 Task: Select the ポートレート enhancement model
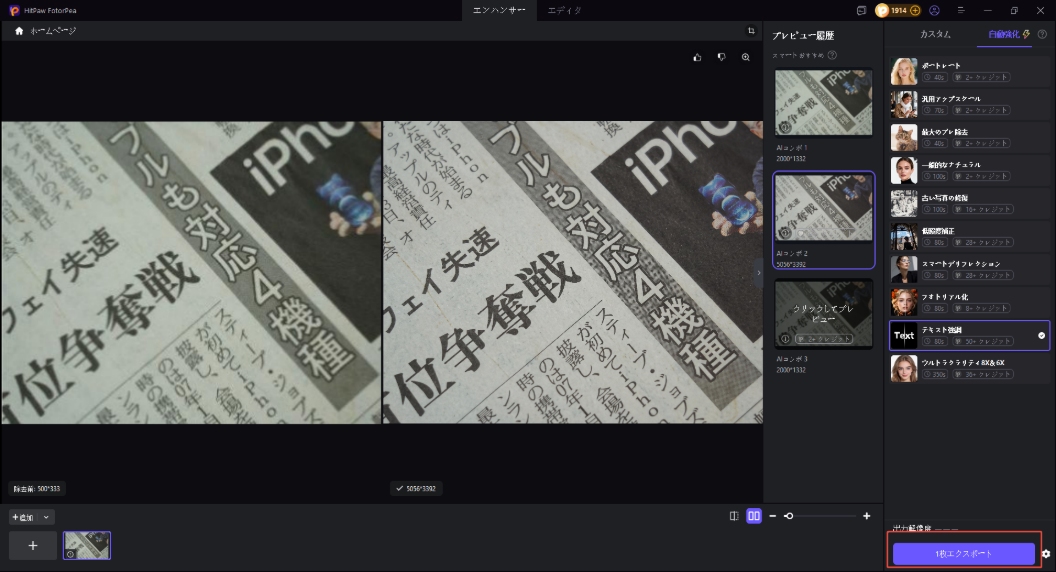coord(970,71)
